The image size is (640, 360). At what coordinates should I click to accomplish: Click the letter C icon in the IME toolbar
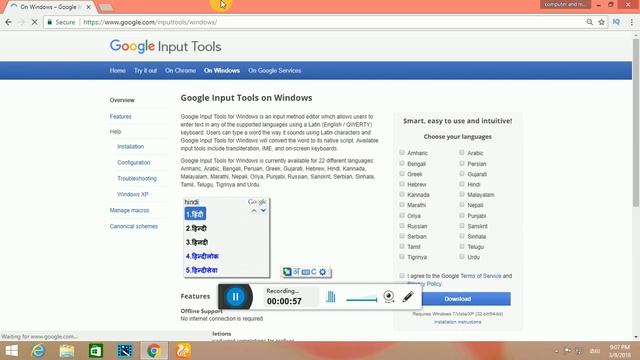tap(313, 272)
